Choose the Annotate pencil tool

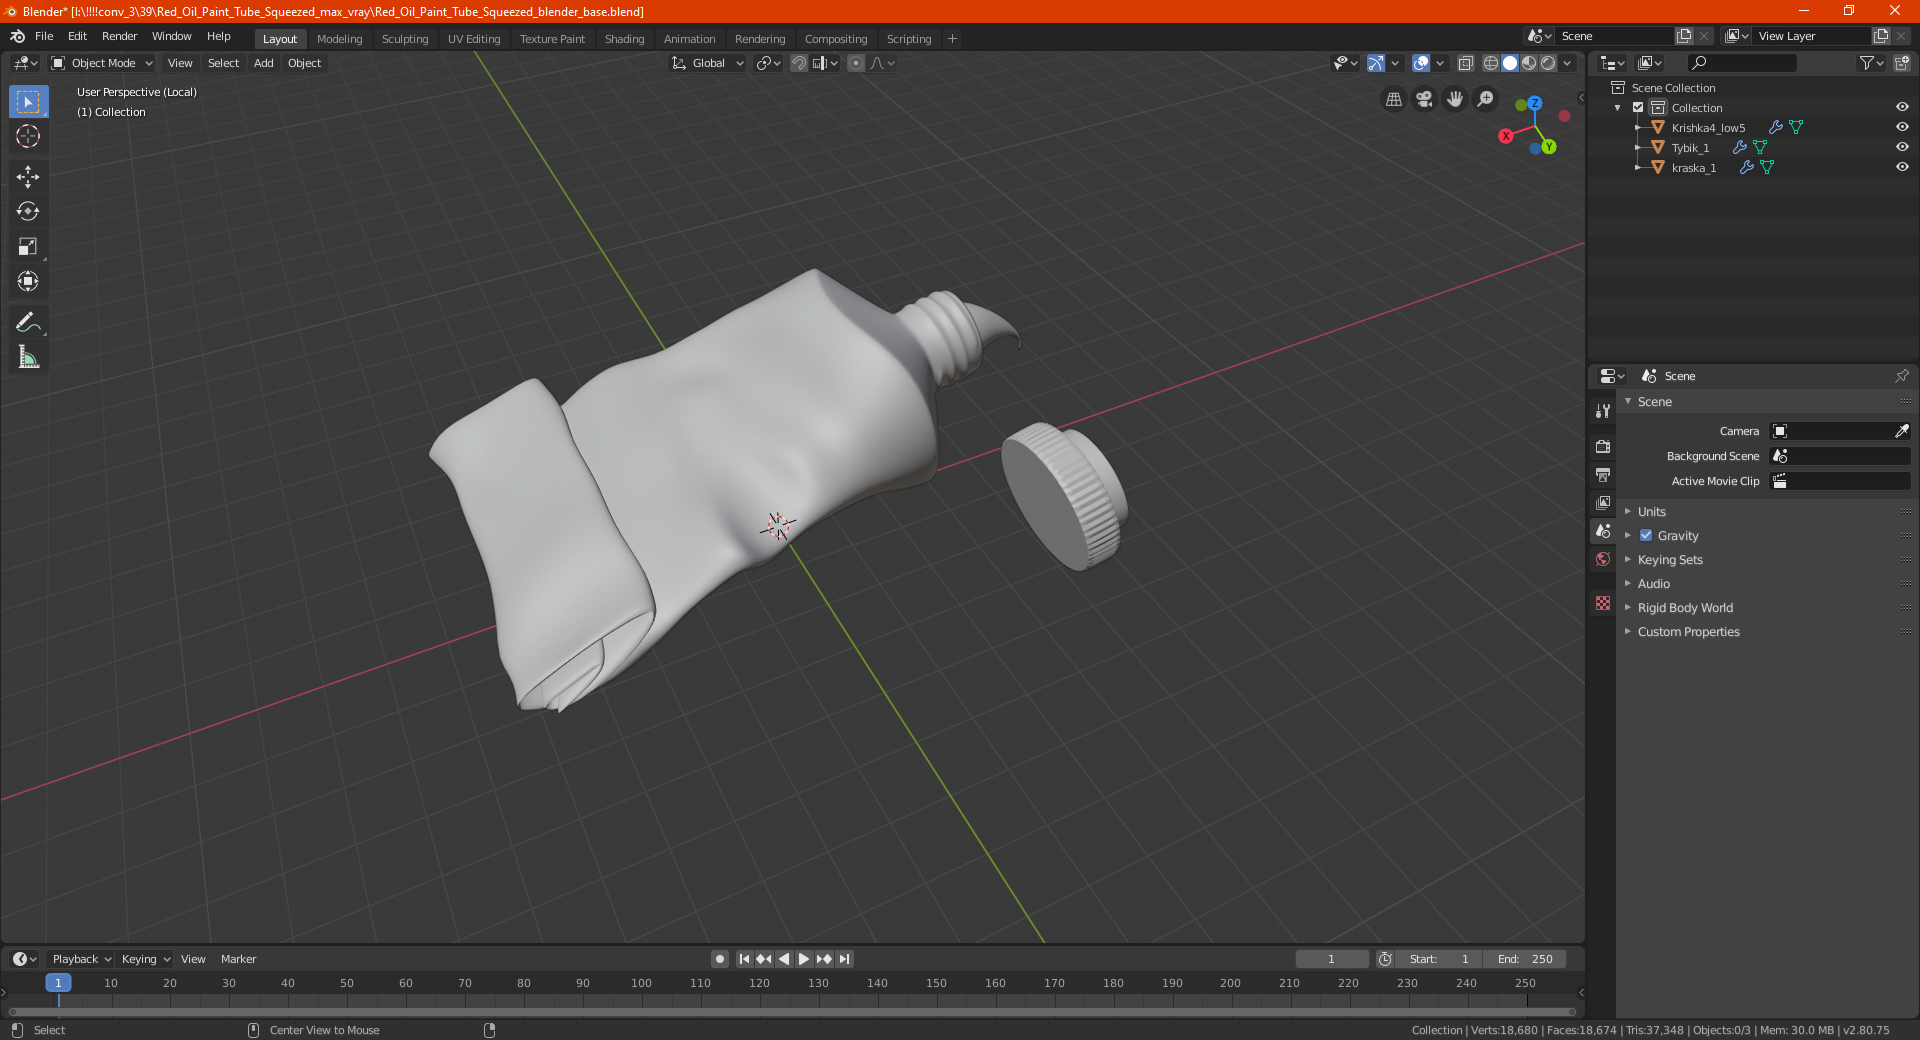(x=28, y=322)
